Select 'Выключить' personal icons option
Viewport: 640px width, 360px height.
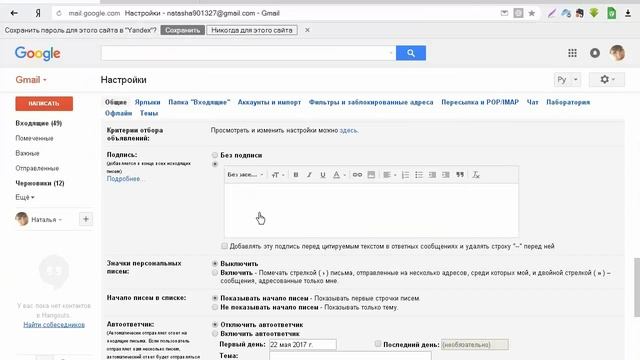point(215,264)
